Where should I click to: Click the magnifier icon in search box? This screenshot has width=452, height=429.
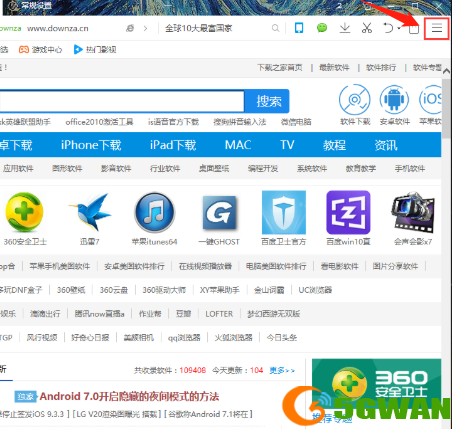coord(275,28)
